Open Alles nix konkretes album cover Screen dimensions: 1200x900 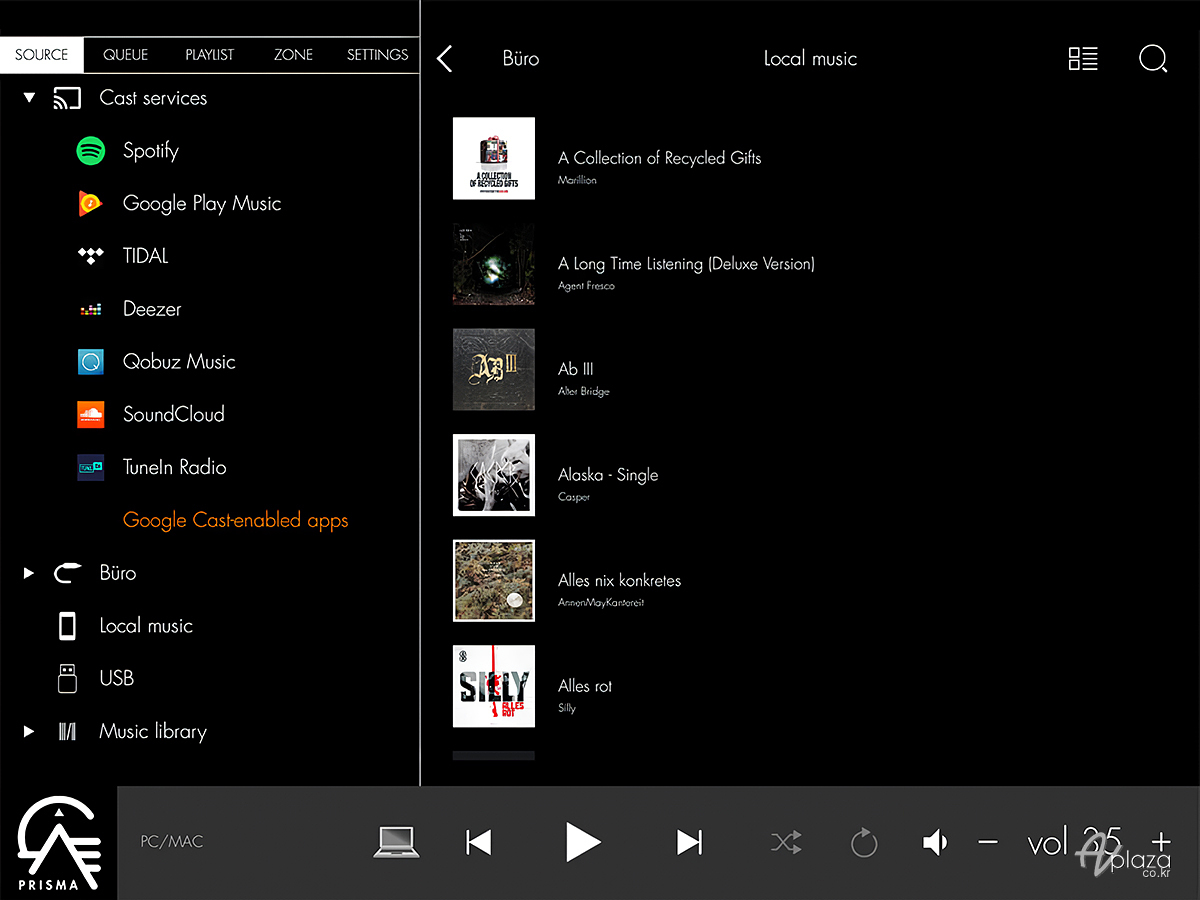pyautogui.click(x=494, y=581)
